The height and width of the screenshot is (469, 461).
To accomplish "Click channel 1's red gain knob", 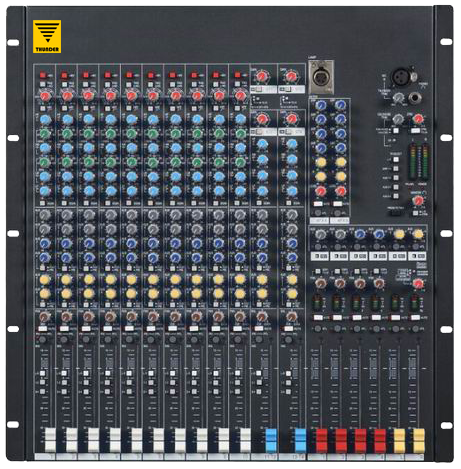I will tap(45, 97).
